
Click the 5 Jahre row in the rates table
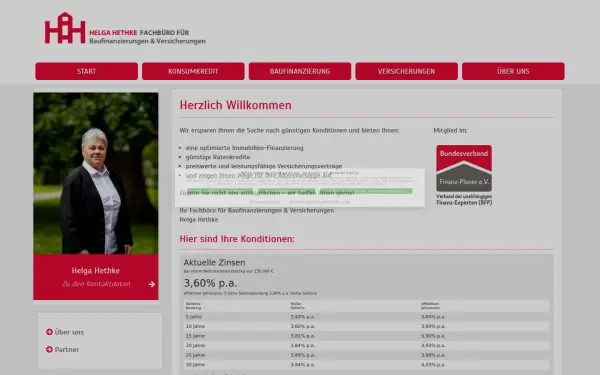click(x=367, y=317)
